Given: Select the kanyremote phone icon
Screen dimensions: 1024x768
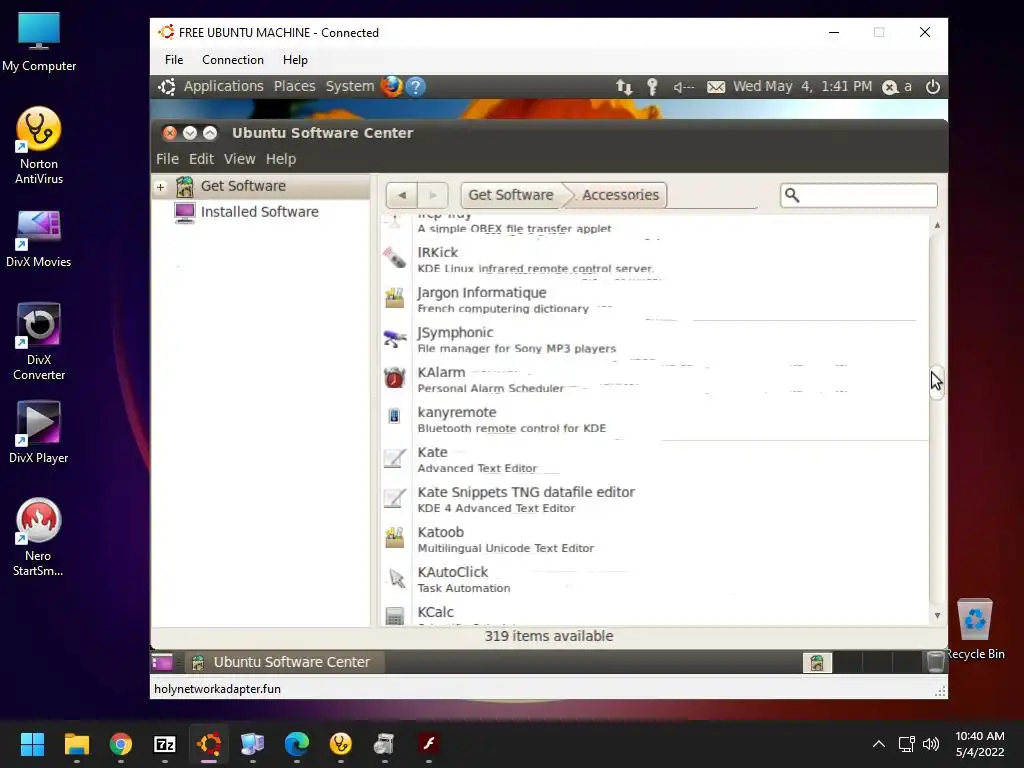Looking at the screenshot, I should pyautogui.click(x=394, y=416).
